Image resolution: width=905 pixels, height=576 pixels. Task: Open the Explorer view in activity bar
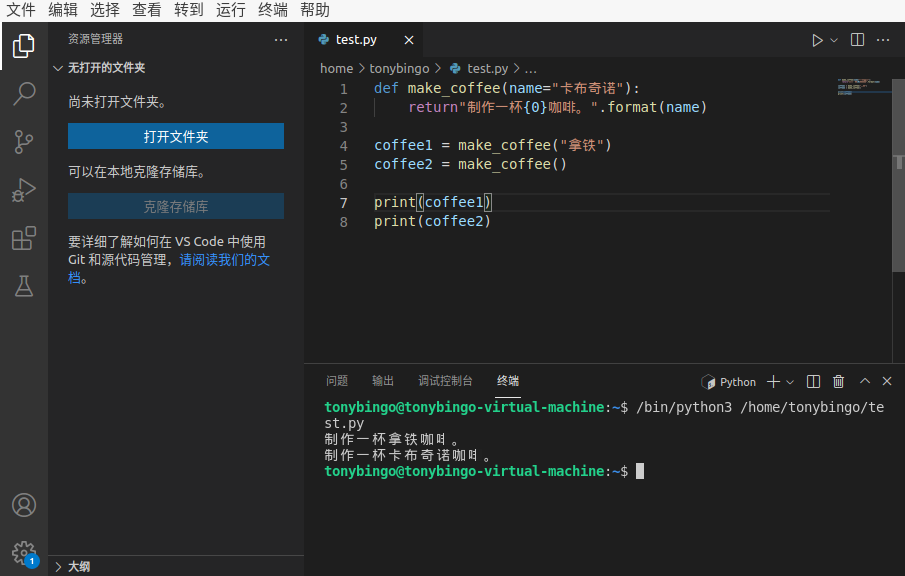pyautogui.click(x=24, y=46)
